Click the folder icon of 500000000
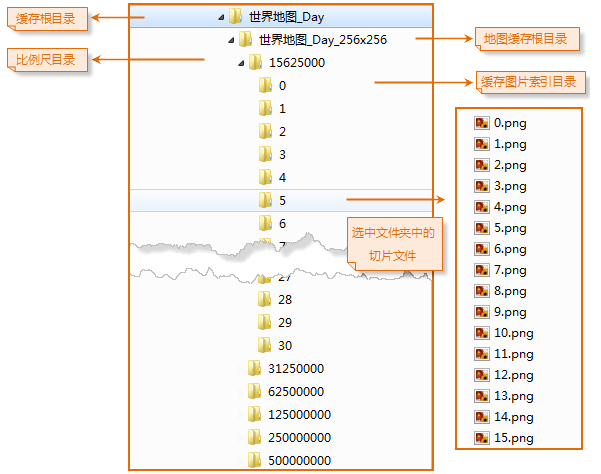601x474 pixels. pos(255,460)
